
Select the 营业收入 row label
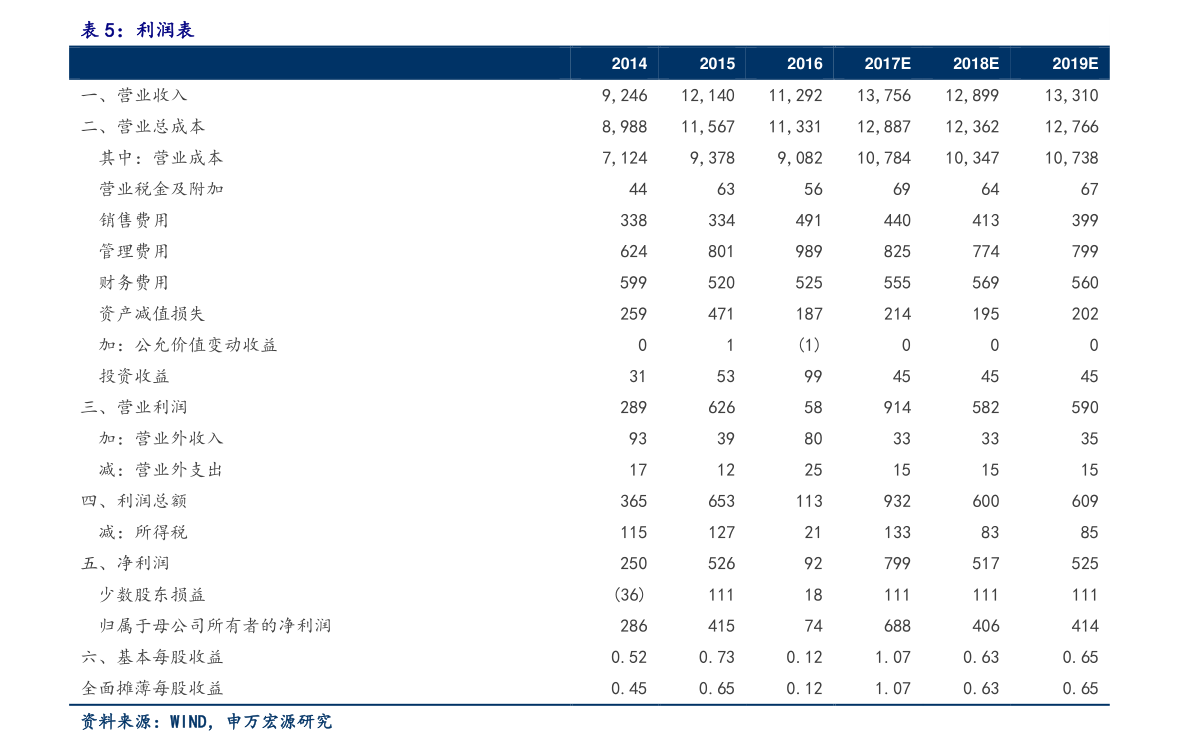(135, 95)
